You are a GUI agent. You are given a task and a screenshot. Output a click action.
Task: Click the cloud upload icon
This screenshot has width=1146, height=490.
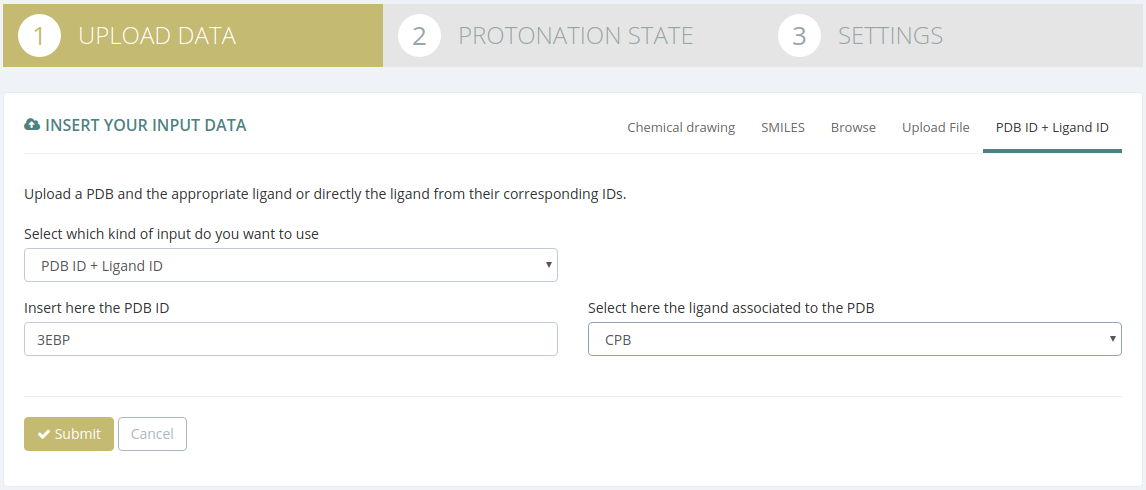pyautogui.click(x=31, y=125)
